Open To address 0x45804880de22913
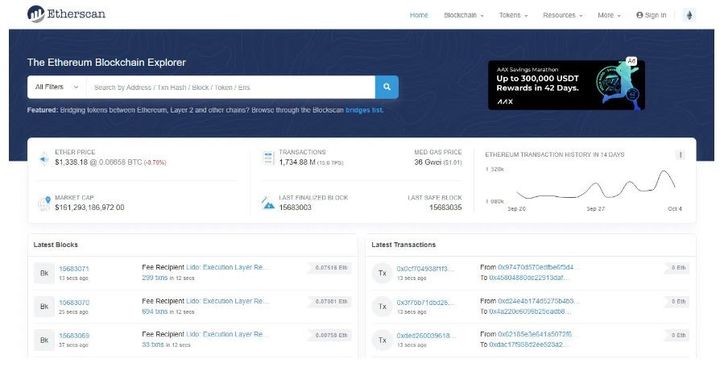 tap(529, 278)
